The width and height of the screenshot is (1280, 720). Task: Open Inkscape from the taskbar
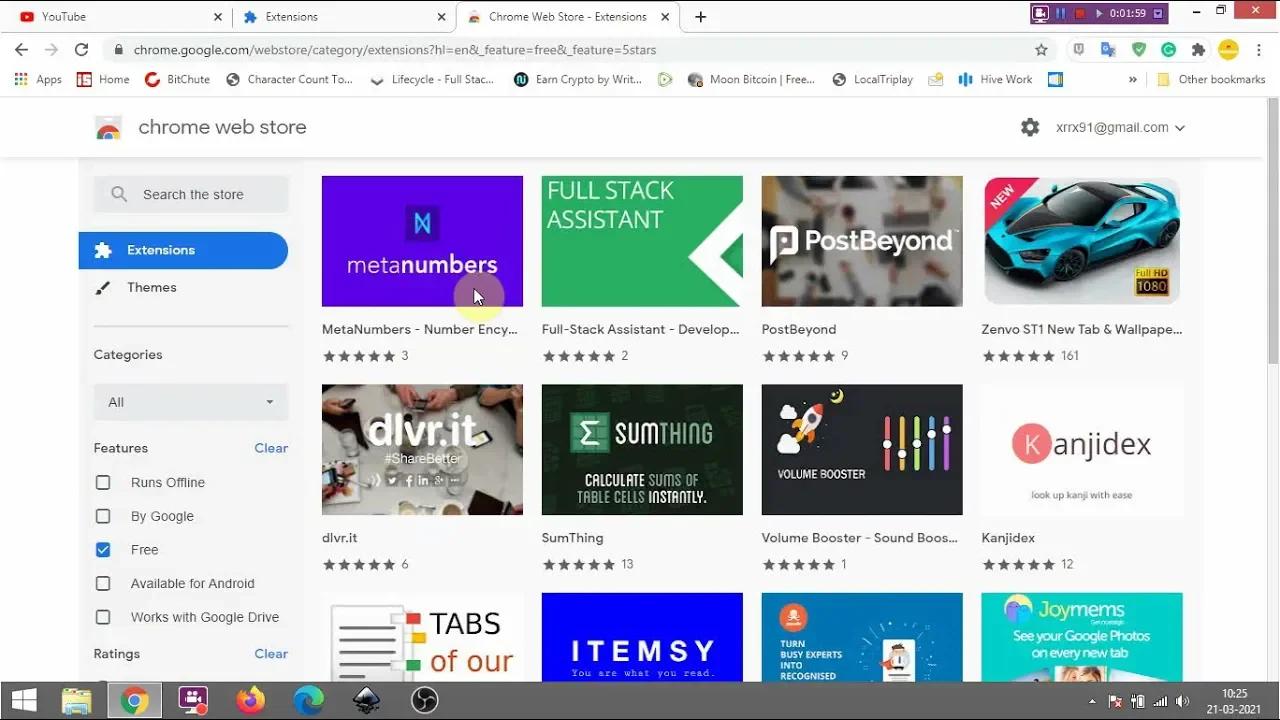[366, 701]
